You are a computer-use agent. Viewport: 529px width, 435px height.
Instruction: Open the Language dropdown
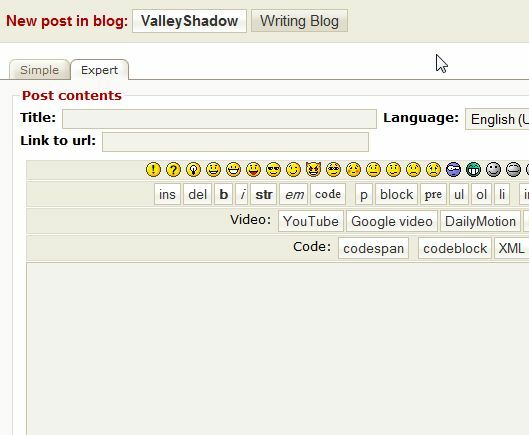pos(497,119)
